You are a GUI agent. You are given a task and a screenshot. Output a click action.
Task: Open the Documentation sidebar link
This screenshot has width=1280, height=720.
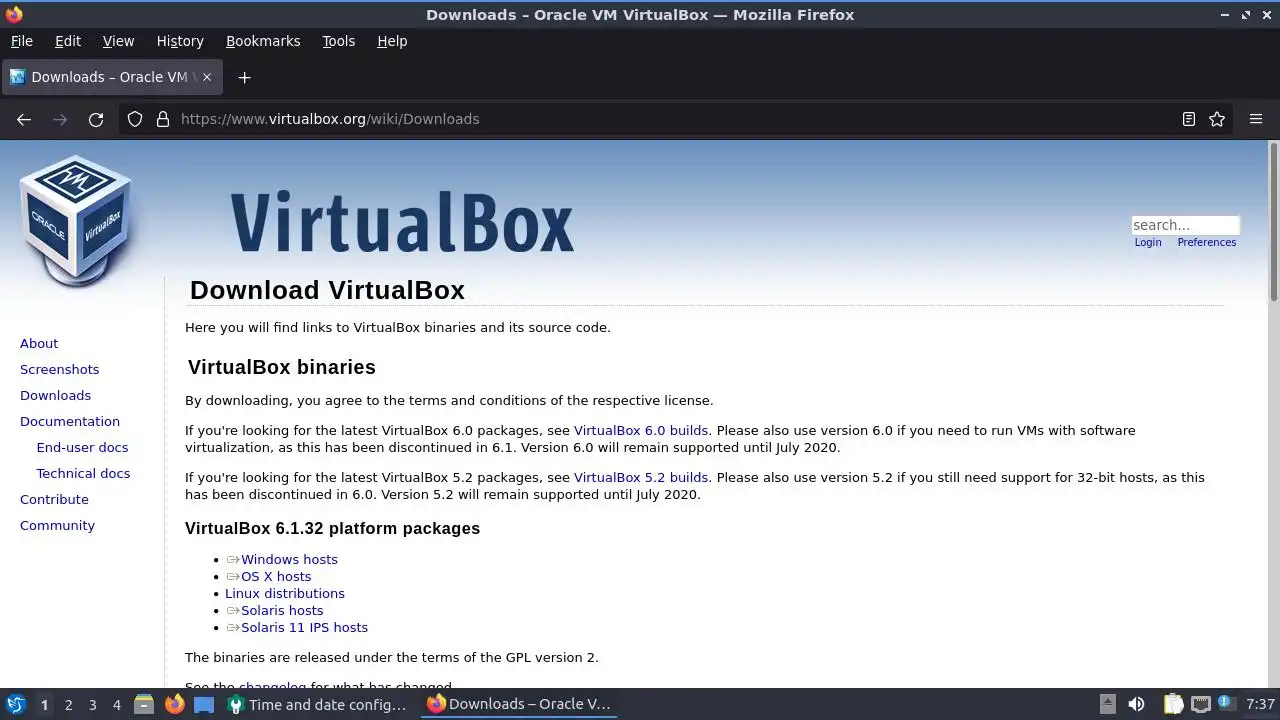pos(70,421)
